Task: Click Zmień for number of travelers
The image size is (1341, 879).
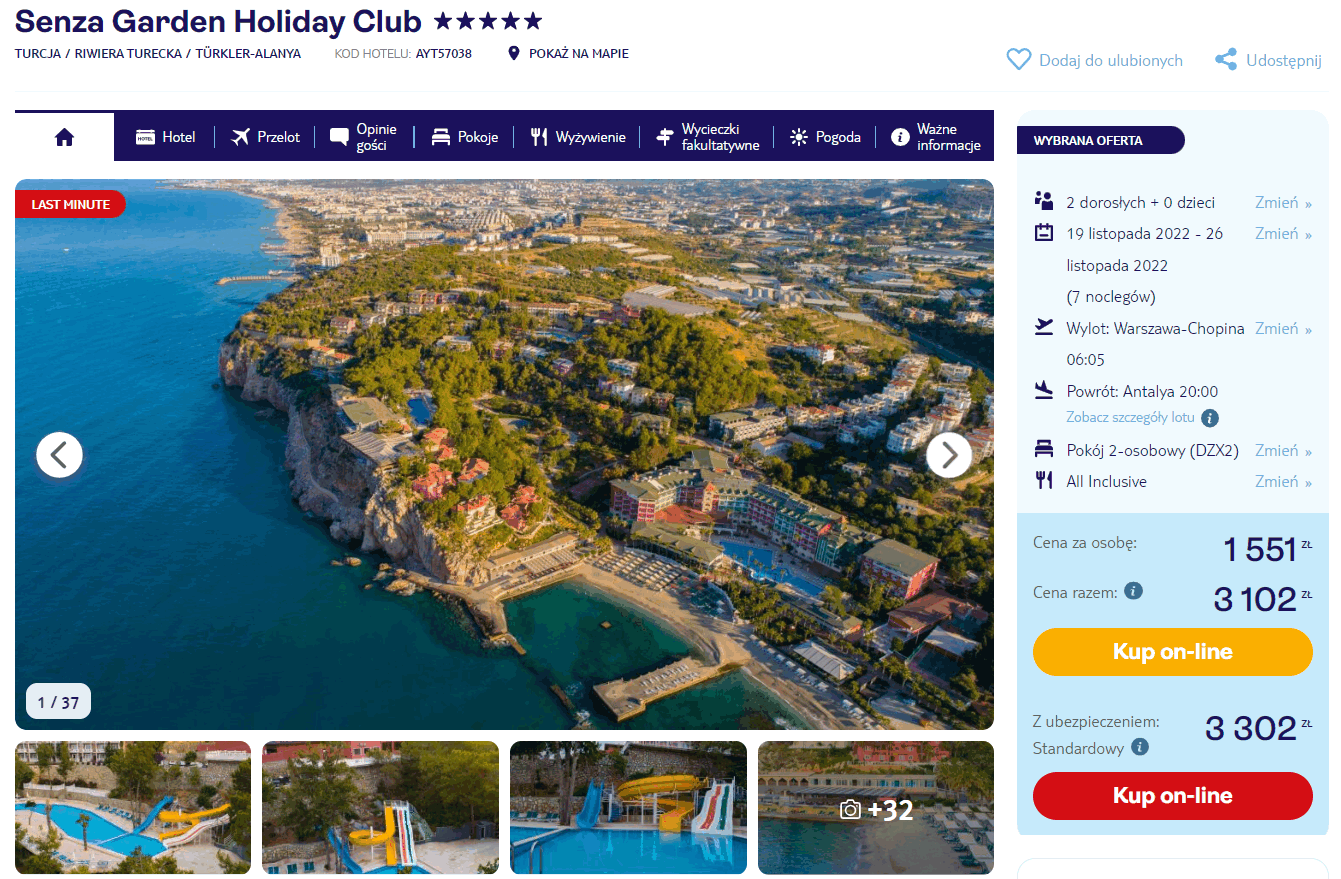Action: 1283,202
